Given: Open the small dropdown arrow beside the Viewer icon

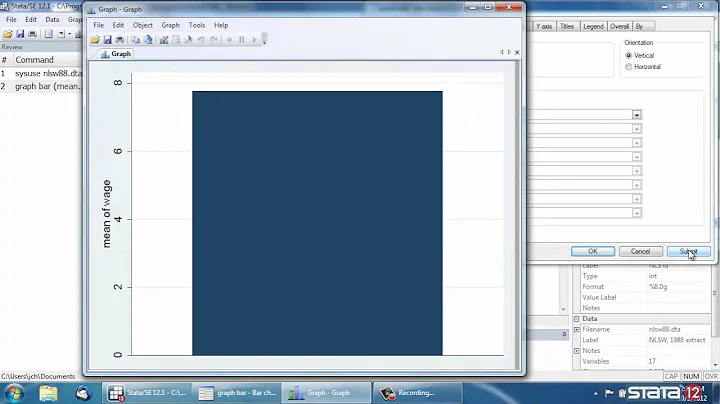Looking at the screenshot, I should pos(69,34).
